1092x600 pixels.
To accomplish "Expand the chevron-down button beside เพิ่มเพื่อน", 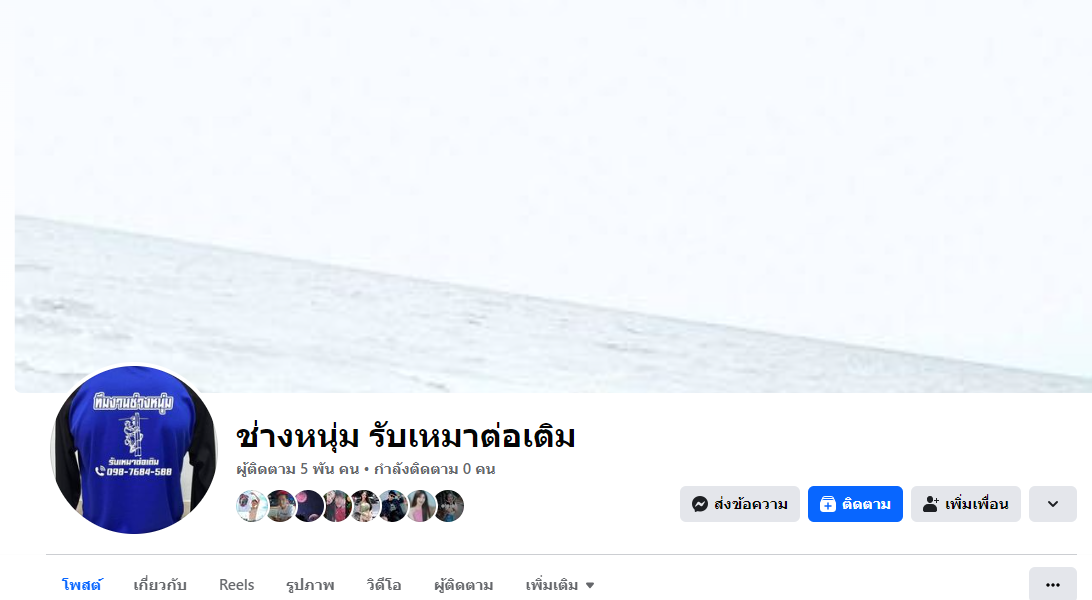I will point(1053,504).
